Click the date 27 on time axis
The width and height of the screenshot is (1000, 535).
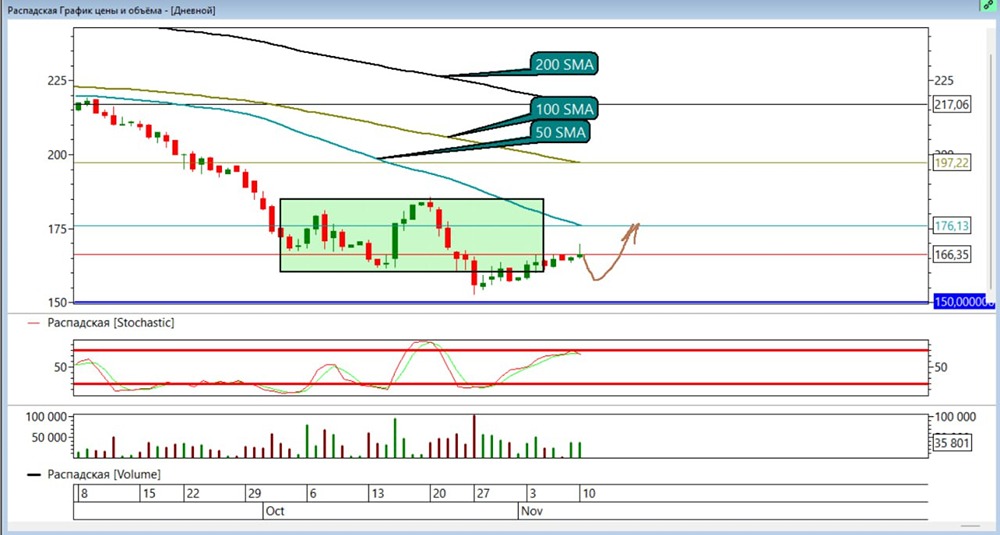[482, 493]
